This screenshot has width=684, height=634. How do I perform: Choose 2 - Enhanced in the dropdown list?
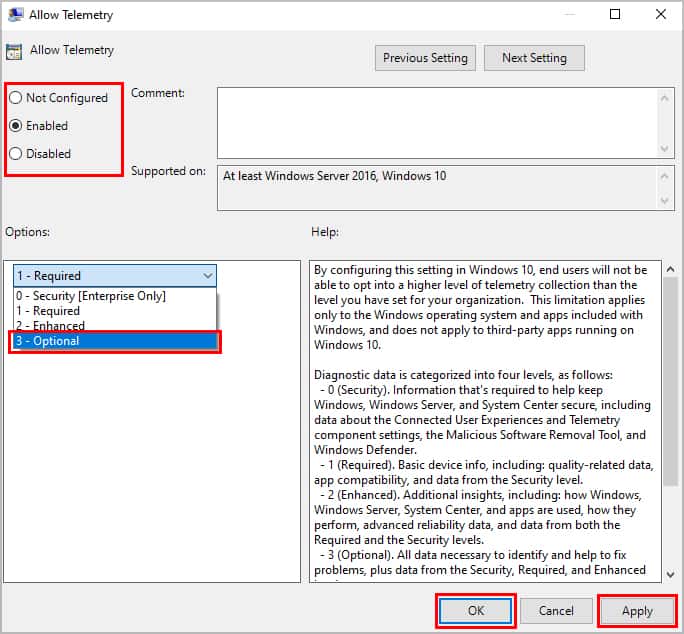click(x=115, y=326)
